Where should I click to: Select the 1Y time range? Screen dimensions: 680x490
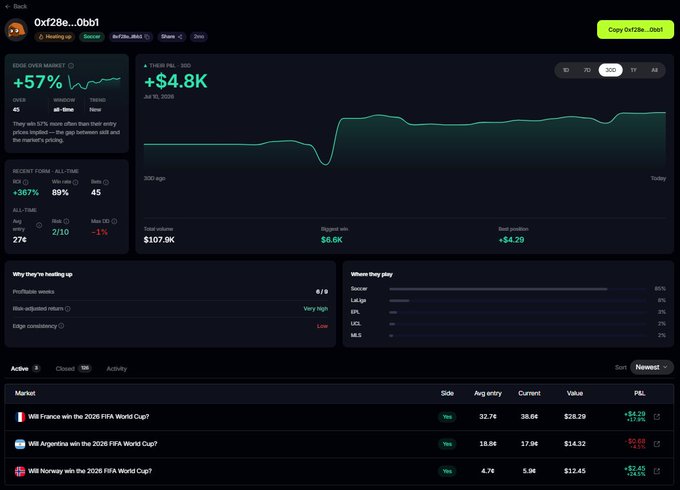point(633,70)
